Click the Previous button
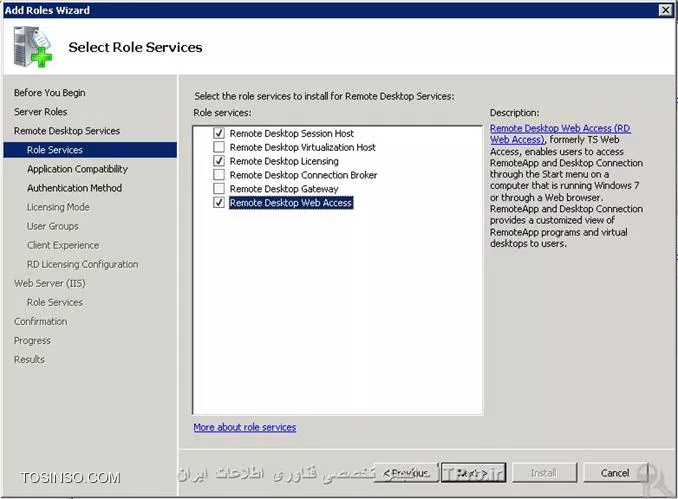 406,473
